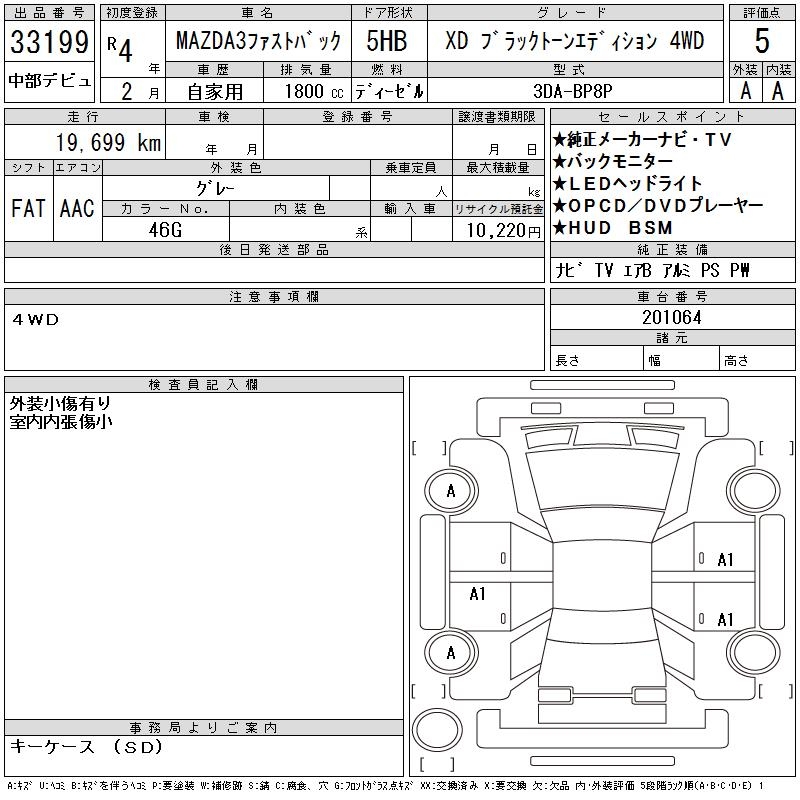Click equipment line ナビ TV エアB アルミ PS PW
Viewport: 800px width, 800px height.
[652, 270]
